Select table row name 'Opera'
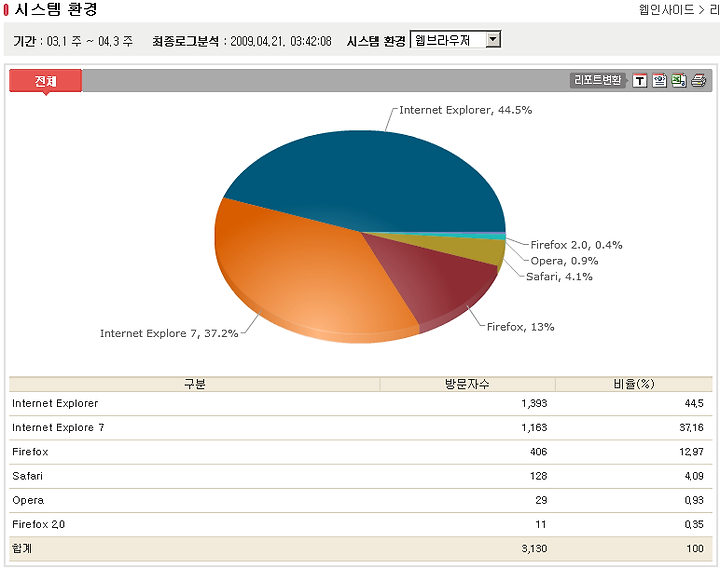Image resolution: width=720 pixels, height=568 pixels. coord(28,501)
